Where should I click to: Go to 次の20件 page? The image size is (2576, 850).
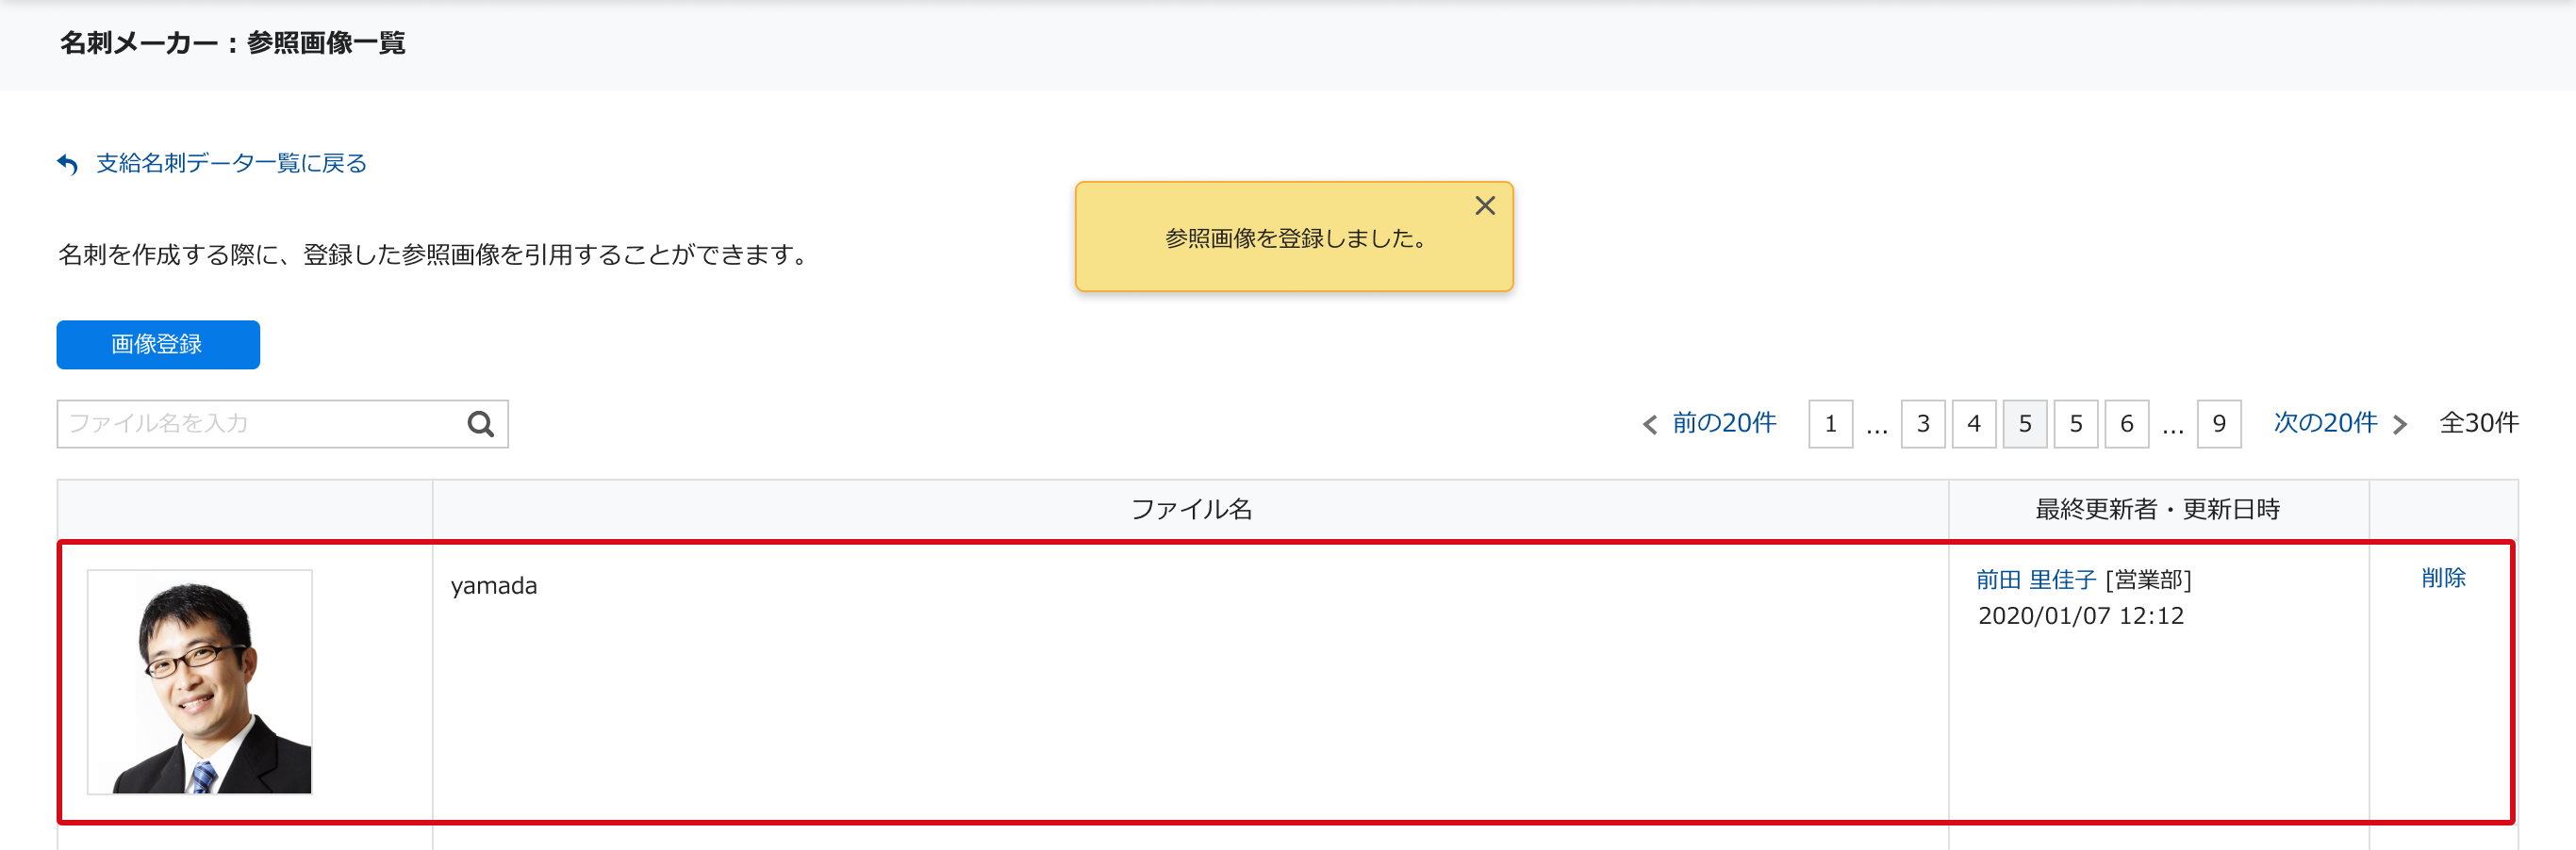click(2325, 423)
